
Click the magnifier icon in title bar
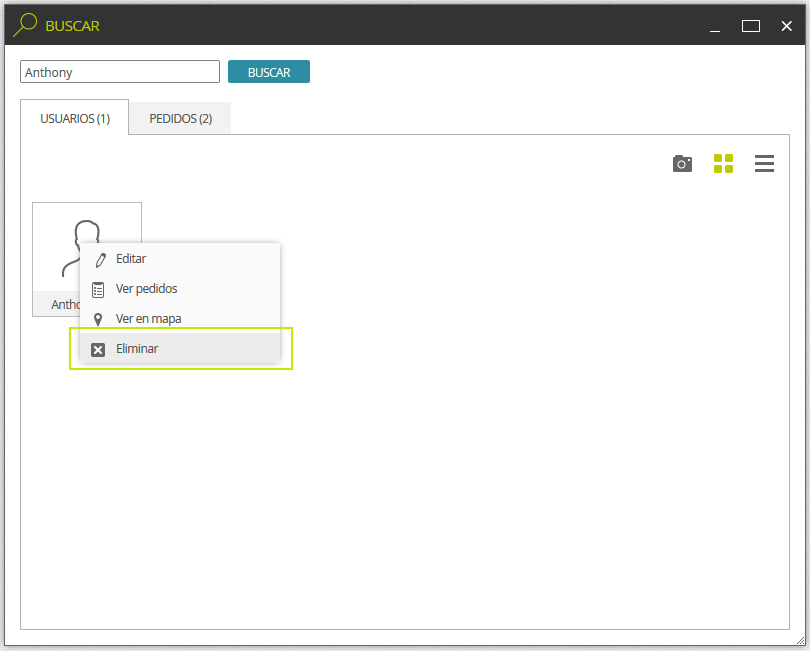tap(25, 25)
